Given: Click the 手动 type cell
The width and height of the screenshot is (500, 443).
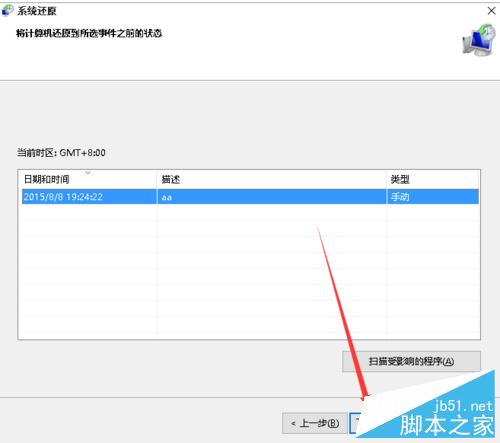Looking at the screenshot, I should tap(400, 197).
